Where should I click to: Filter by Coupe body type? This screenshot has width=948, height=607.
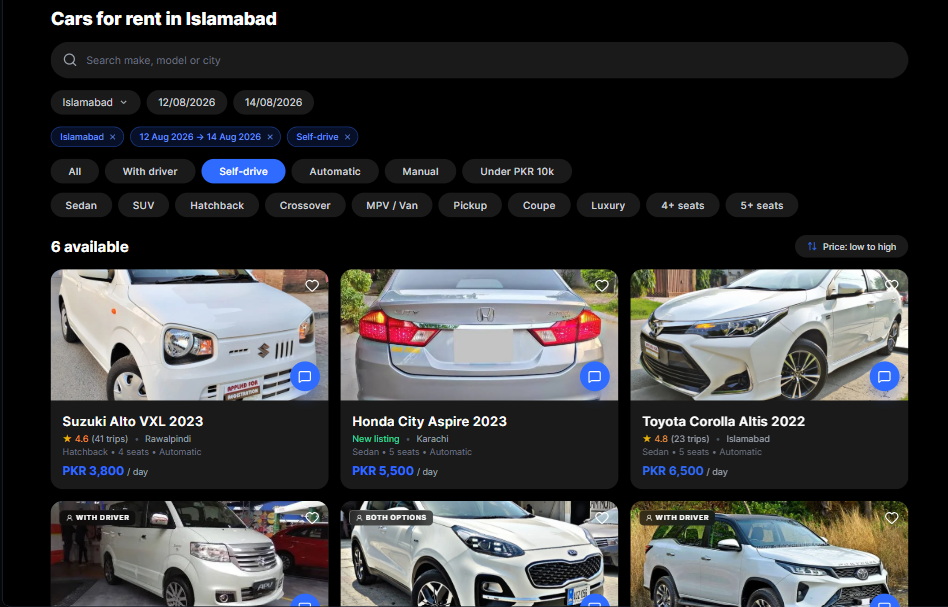pos(539,206)
